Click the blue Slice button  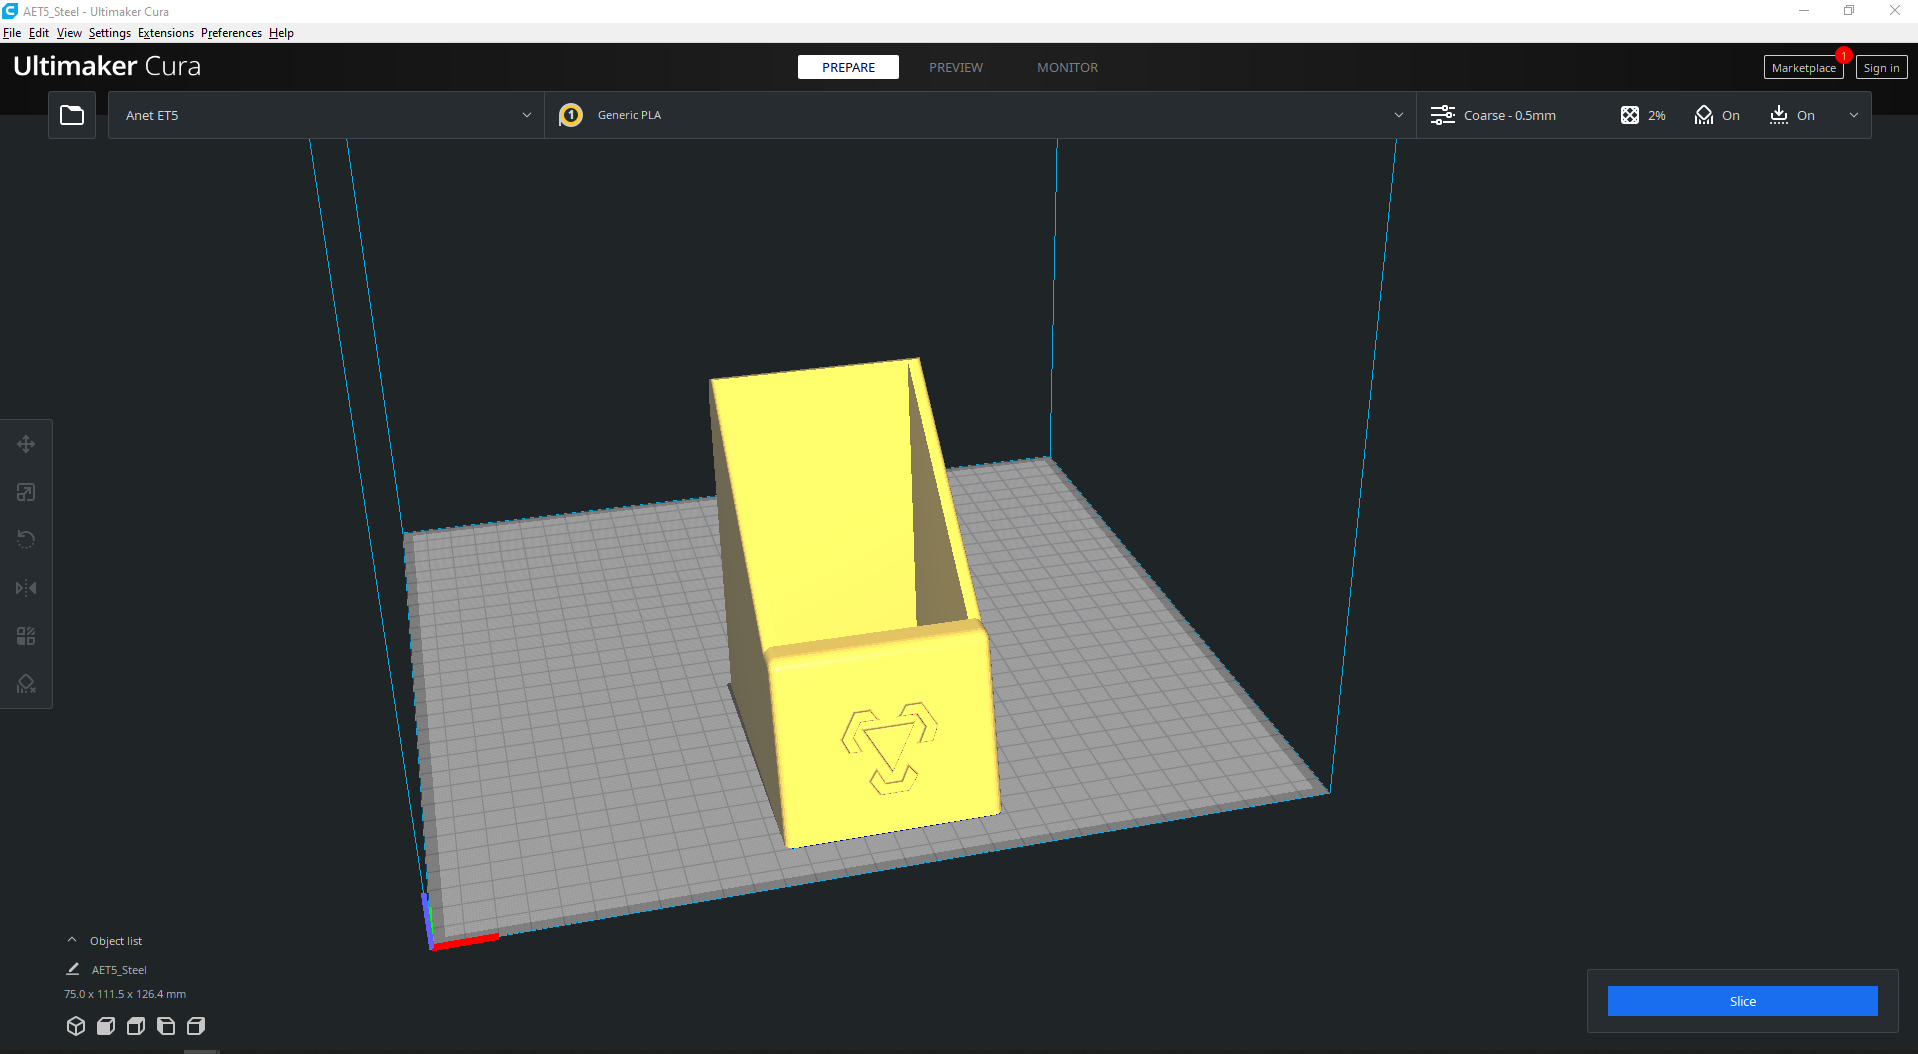(x=1742, y=1001)
